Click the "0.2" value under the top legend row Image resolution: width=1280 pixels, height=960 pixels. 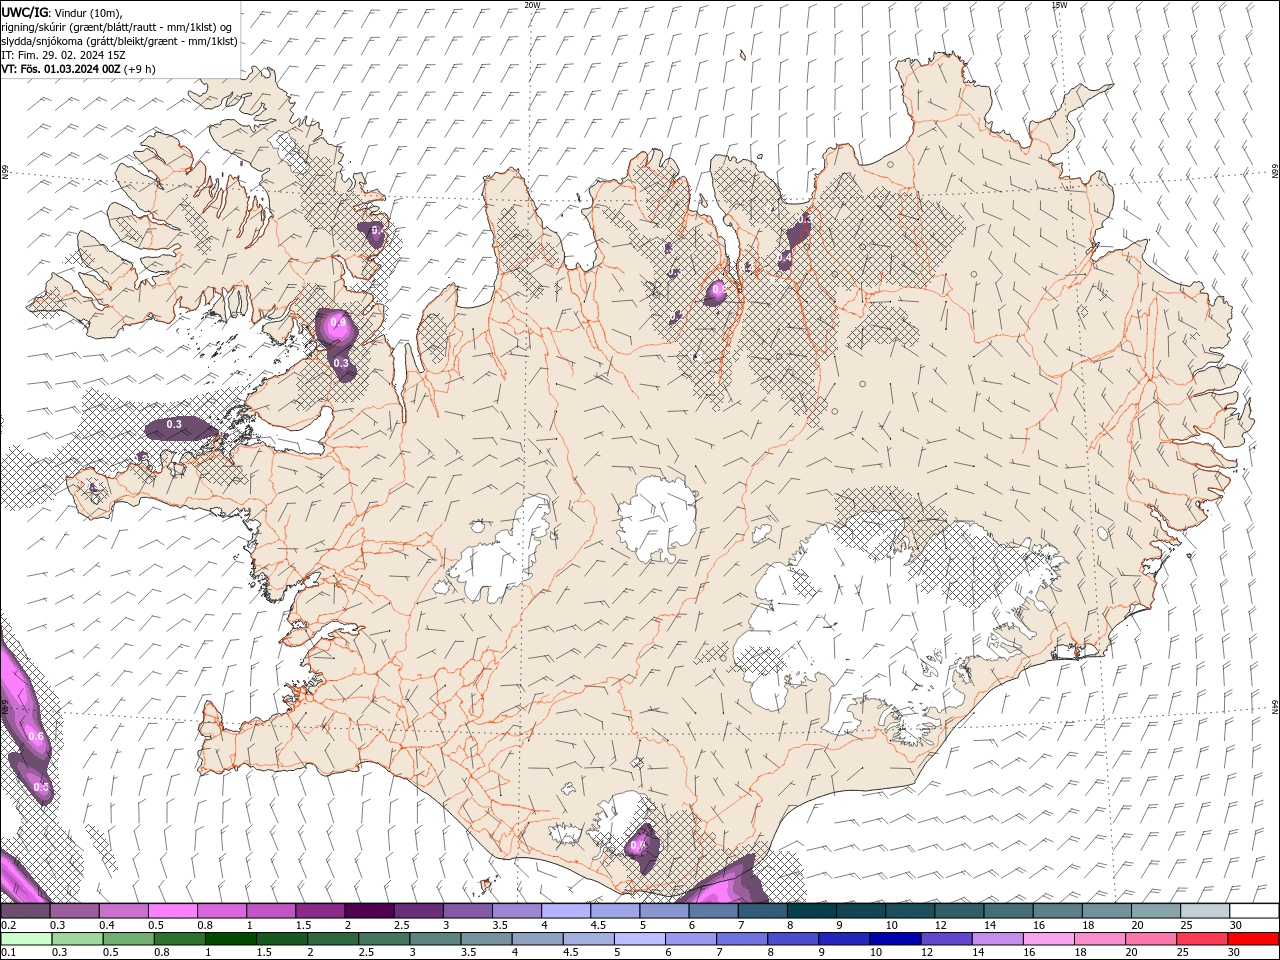(x=8, y=925)
